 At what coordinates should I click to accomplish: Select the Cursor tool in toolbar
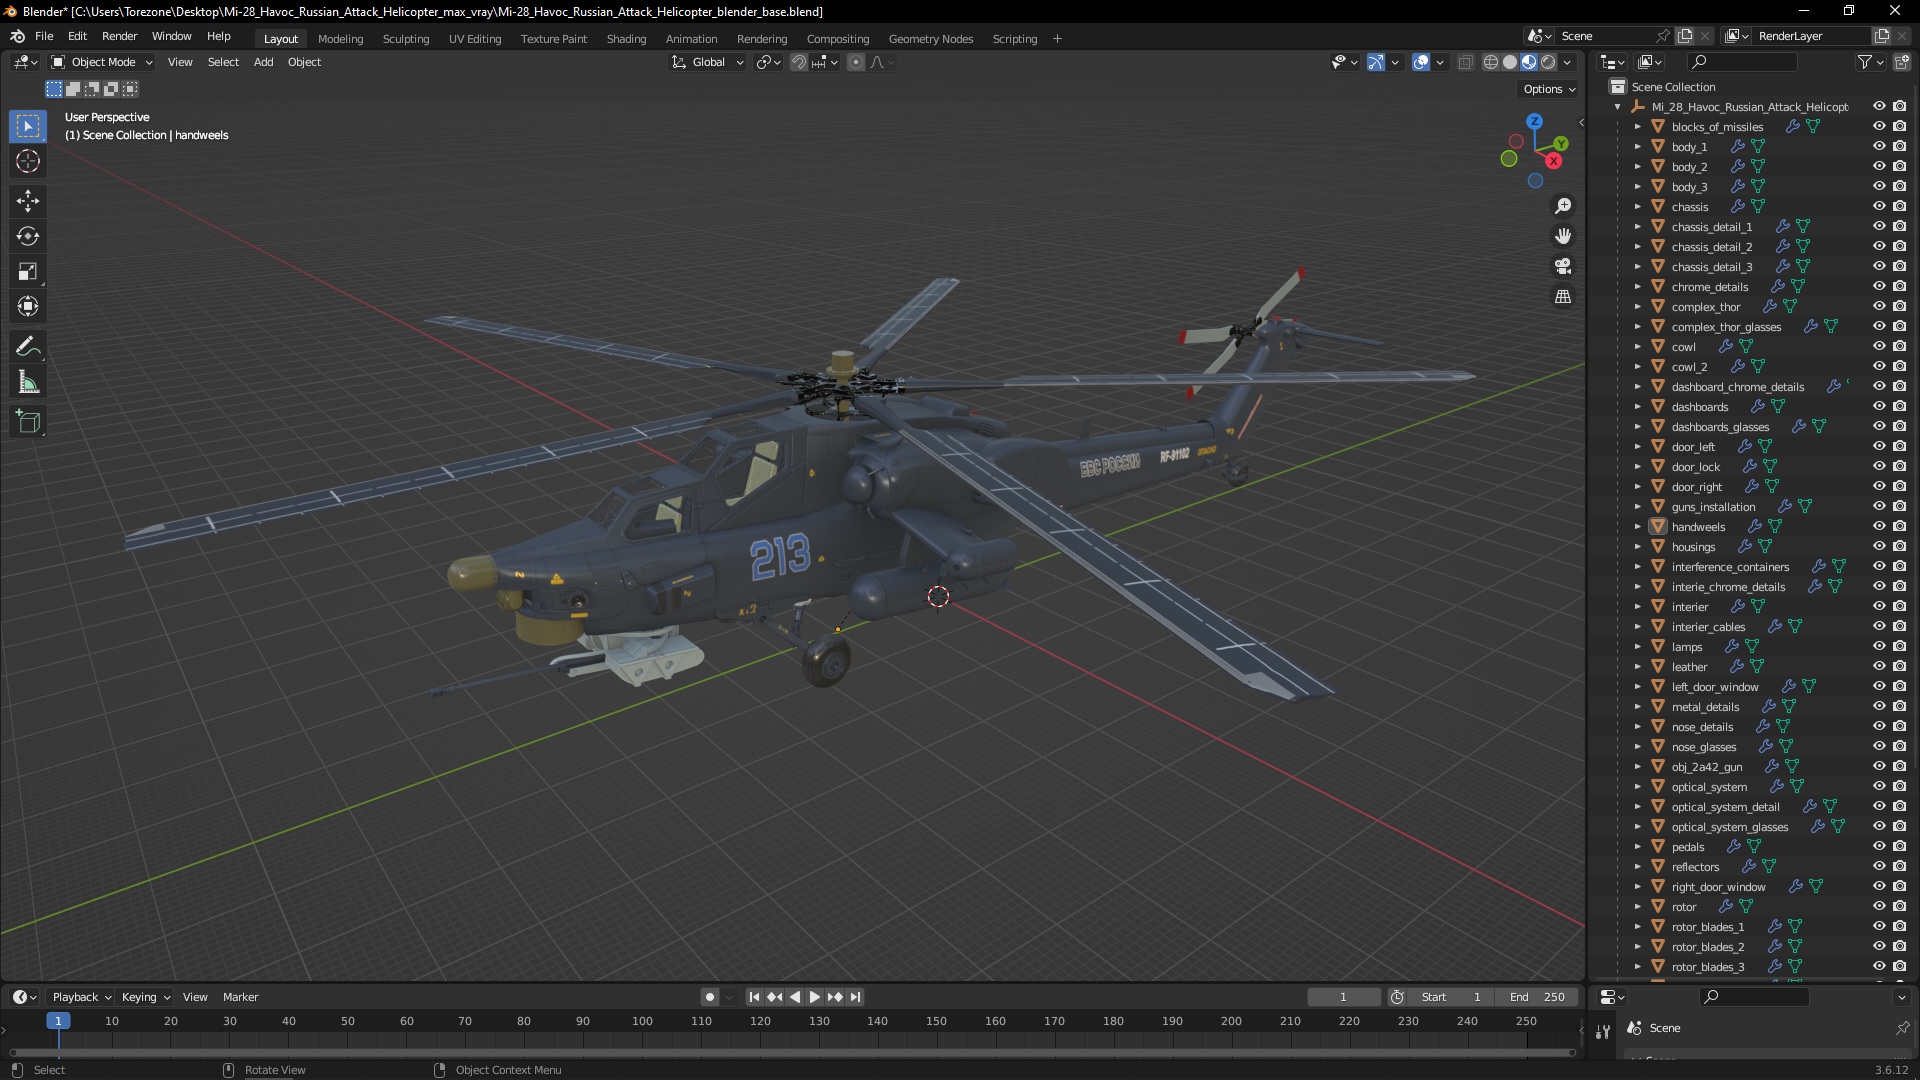(28, 161)
